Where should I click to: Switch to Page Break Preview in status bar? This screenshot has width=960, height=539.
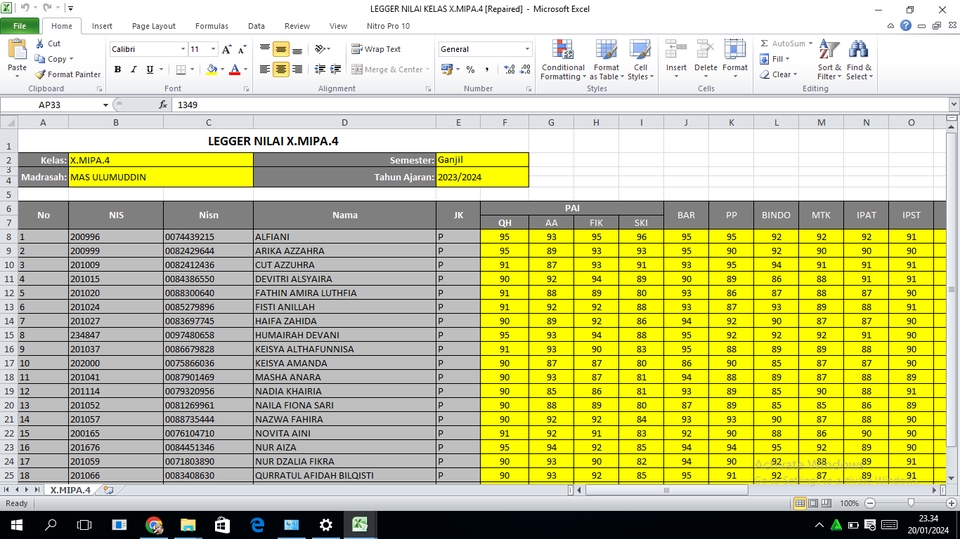point(827,503)
